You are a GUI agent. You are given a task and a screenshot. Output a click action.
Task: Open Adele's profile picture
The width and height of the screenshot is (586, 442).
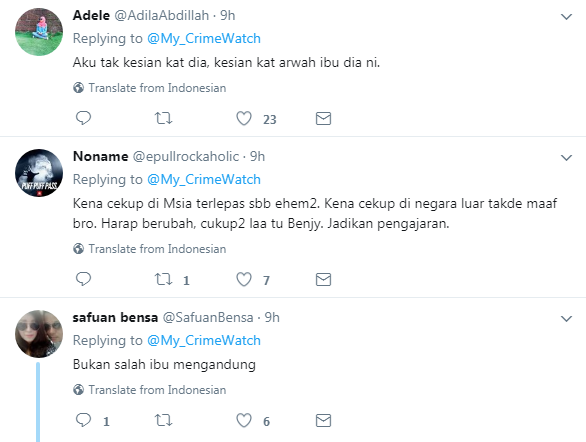click(39, 32)
